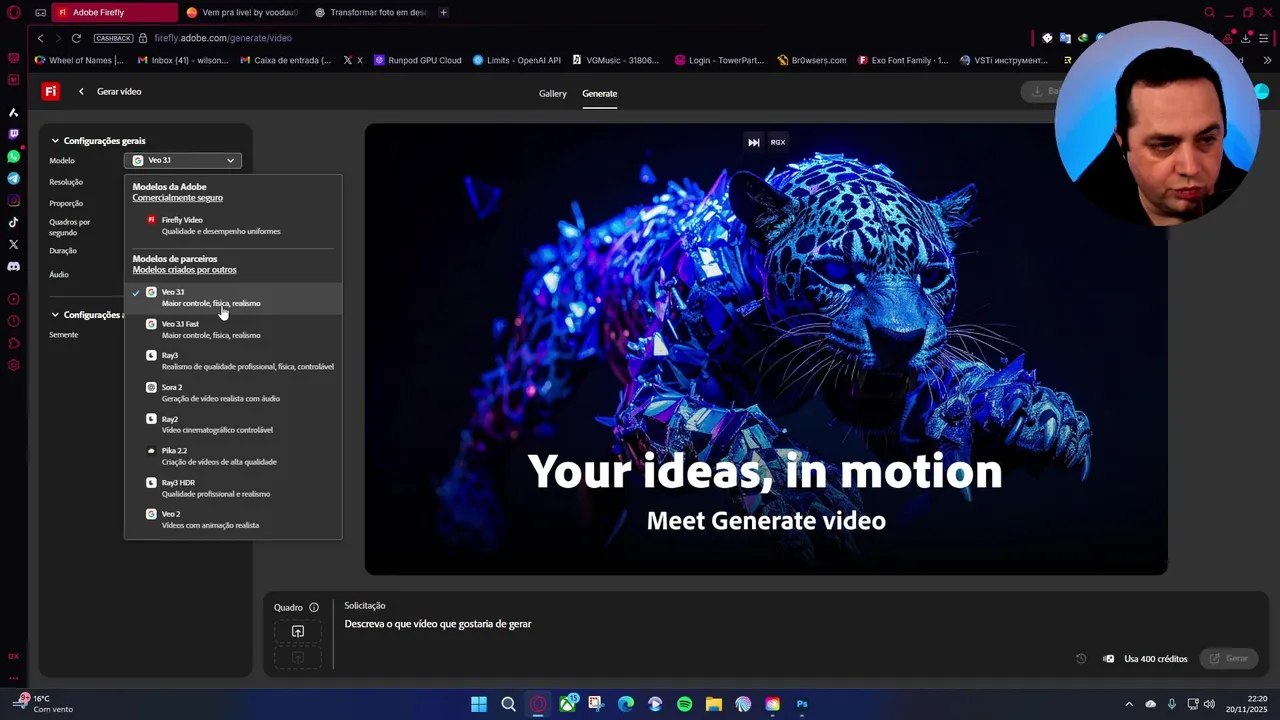Open sidebar settings gear icon

[x=13, y=365]
